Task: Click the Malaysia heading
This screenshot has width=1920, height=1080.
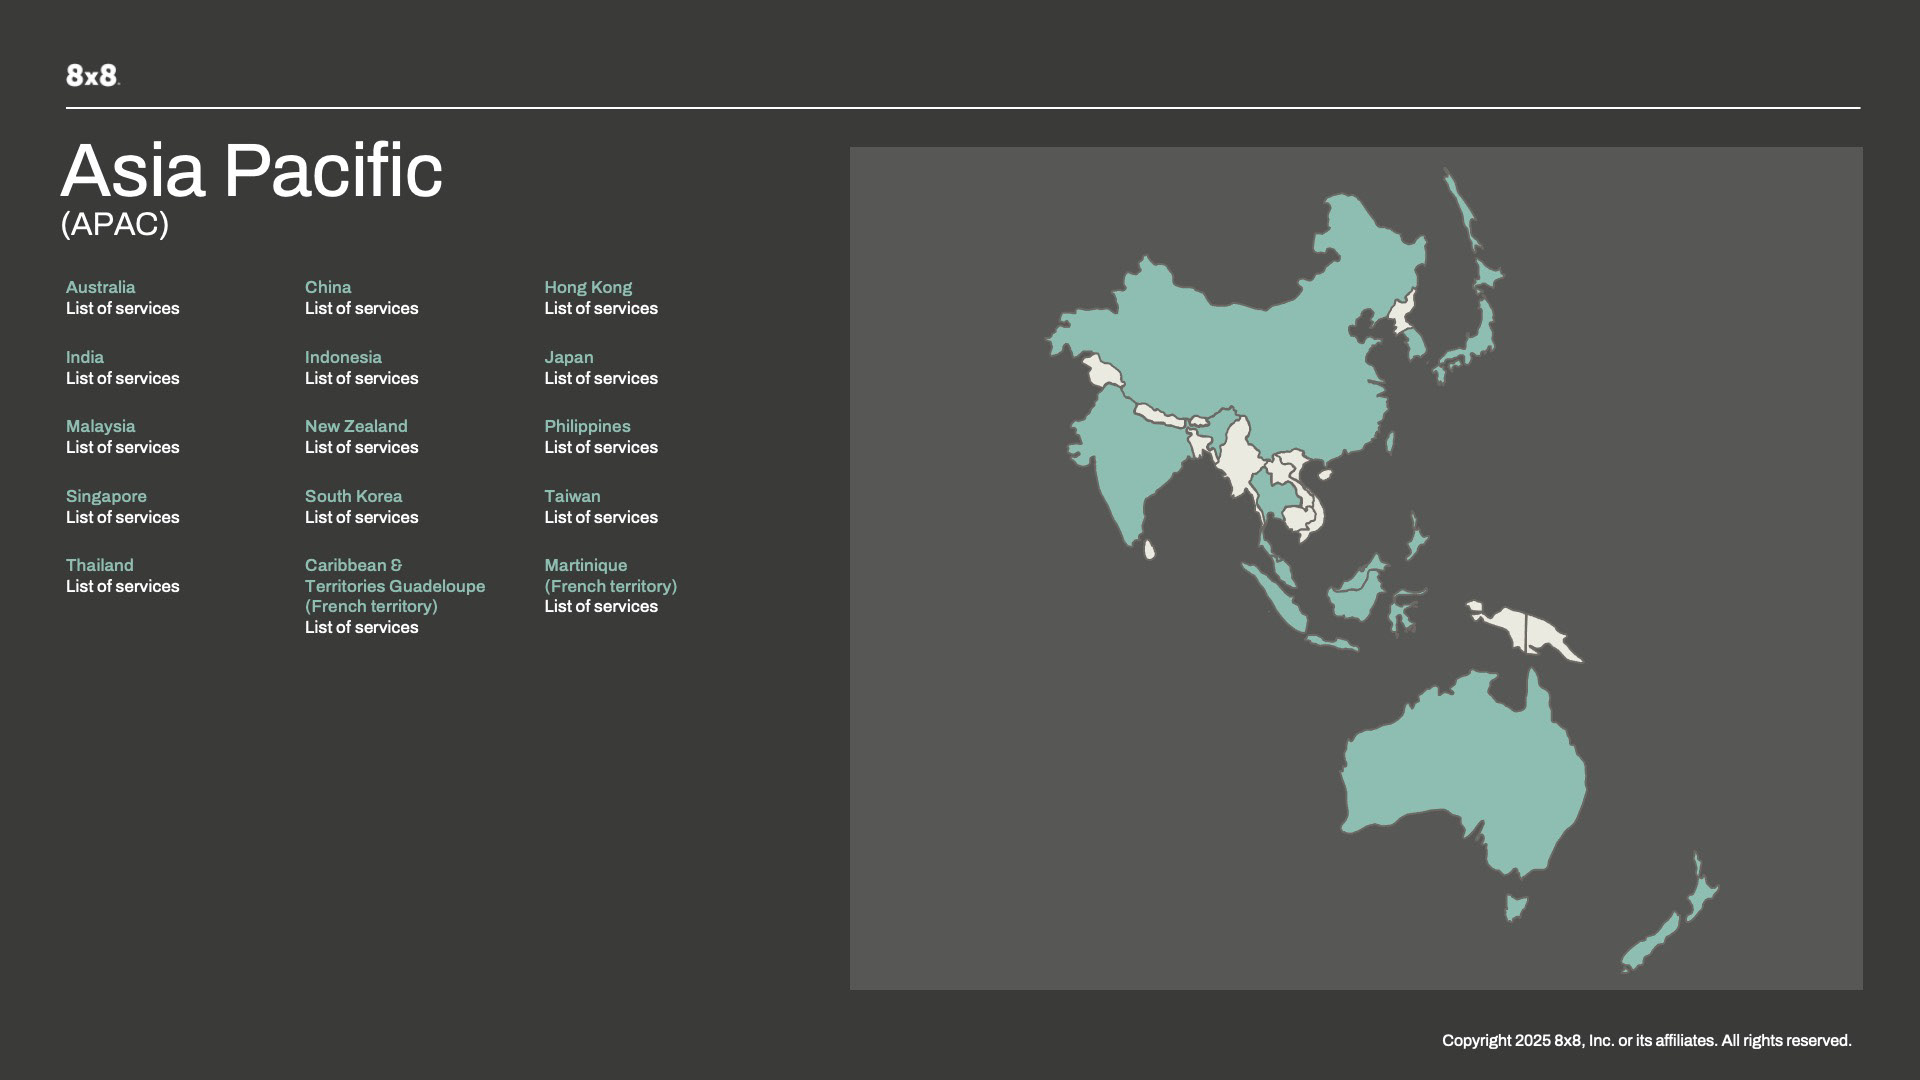Action: [x=100, y=426]
